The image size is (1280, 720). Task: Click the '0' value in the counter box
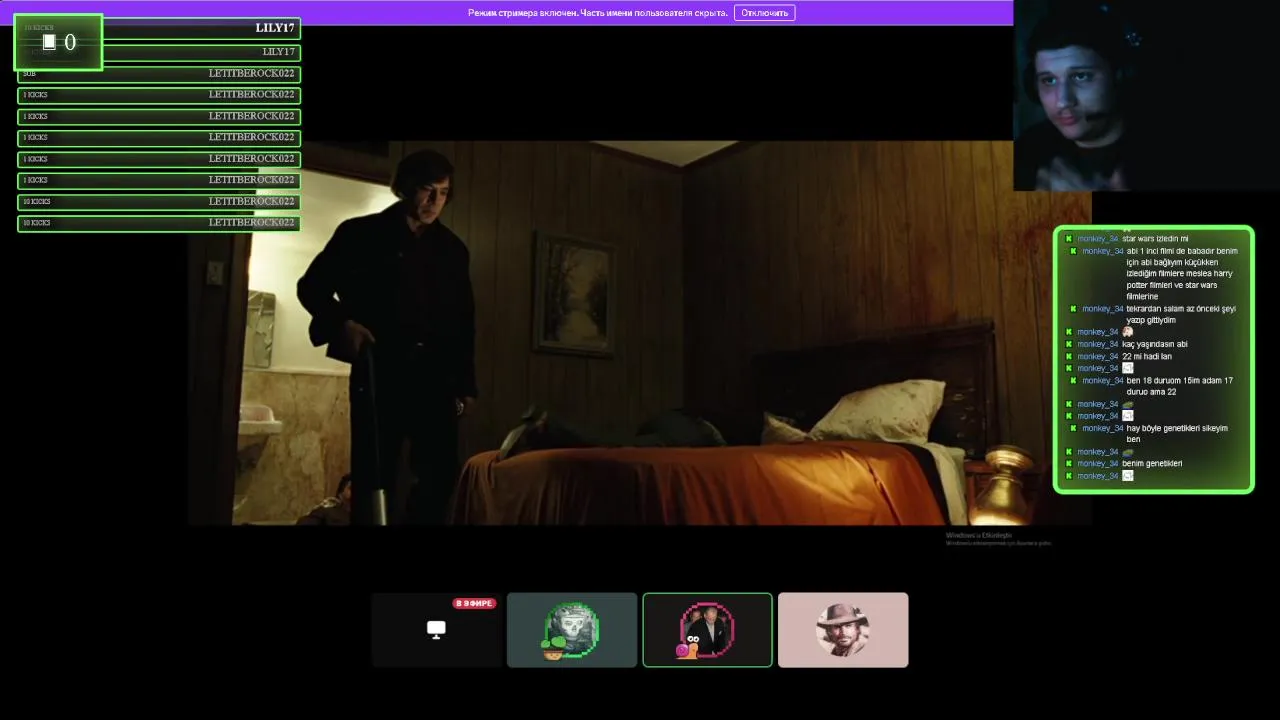[x=70, y=42]
